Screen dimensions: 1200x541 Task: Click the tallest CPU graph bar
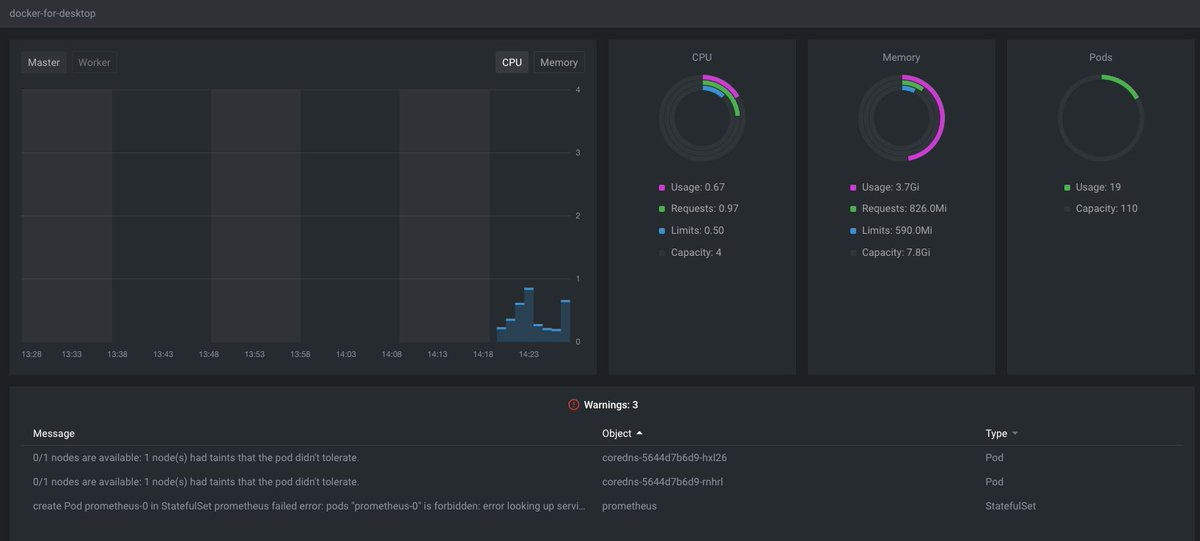point(528,315)
